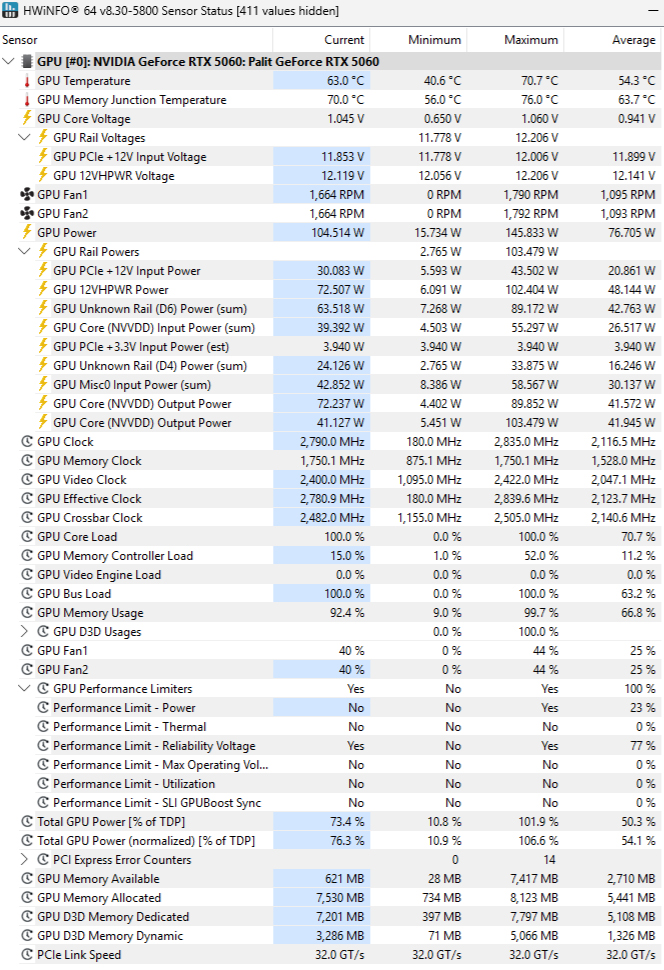664x970 pixels.
Task: Click the Maximum column header
Action: point(515,40)
